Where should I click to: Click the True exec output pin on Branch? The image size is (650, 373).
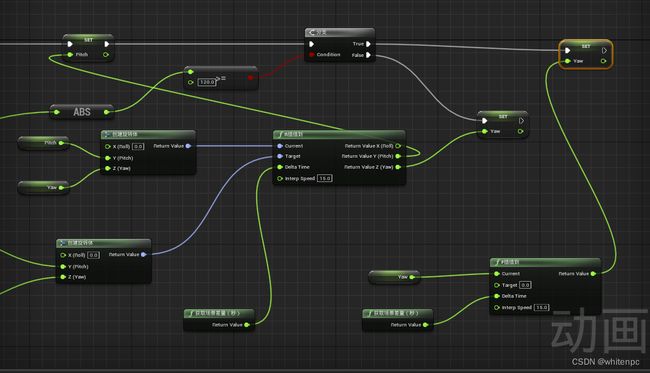pos(368,44)
